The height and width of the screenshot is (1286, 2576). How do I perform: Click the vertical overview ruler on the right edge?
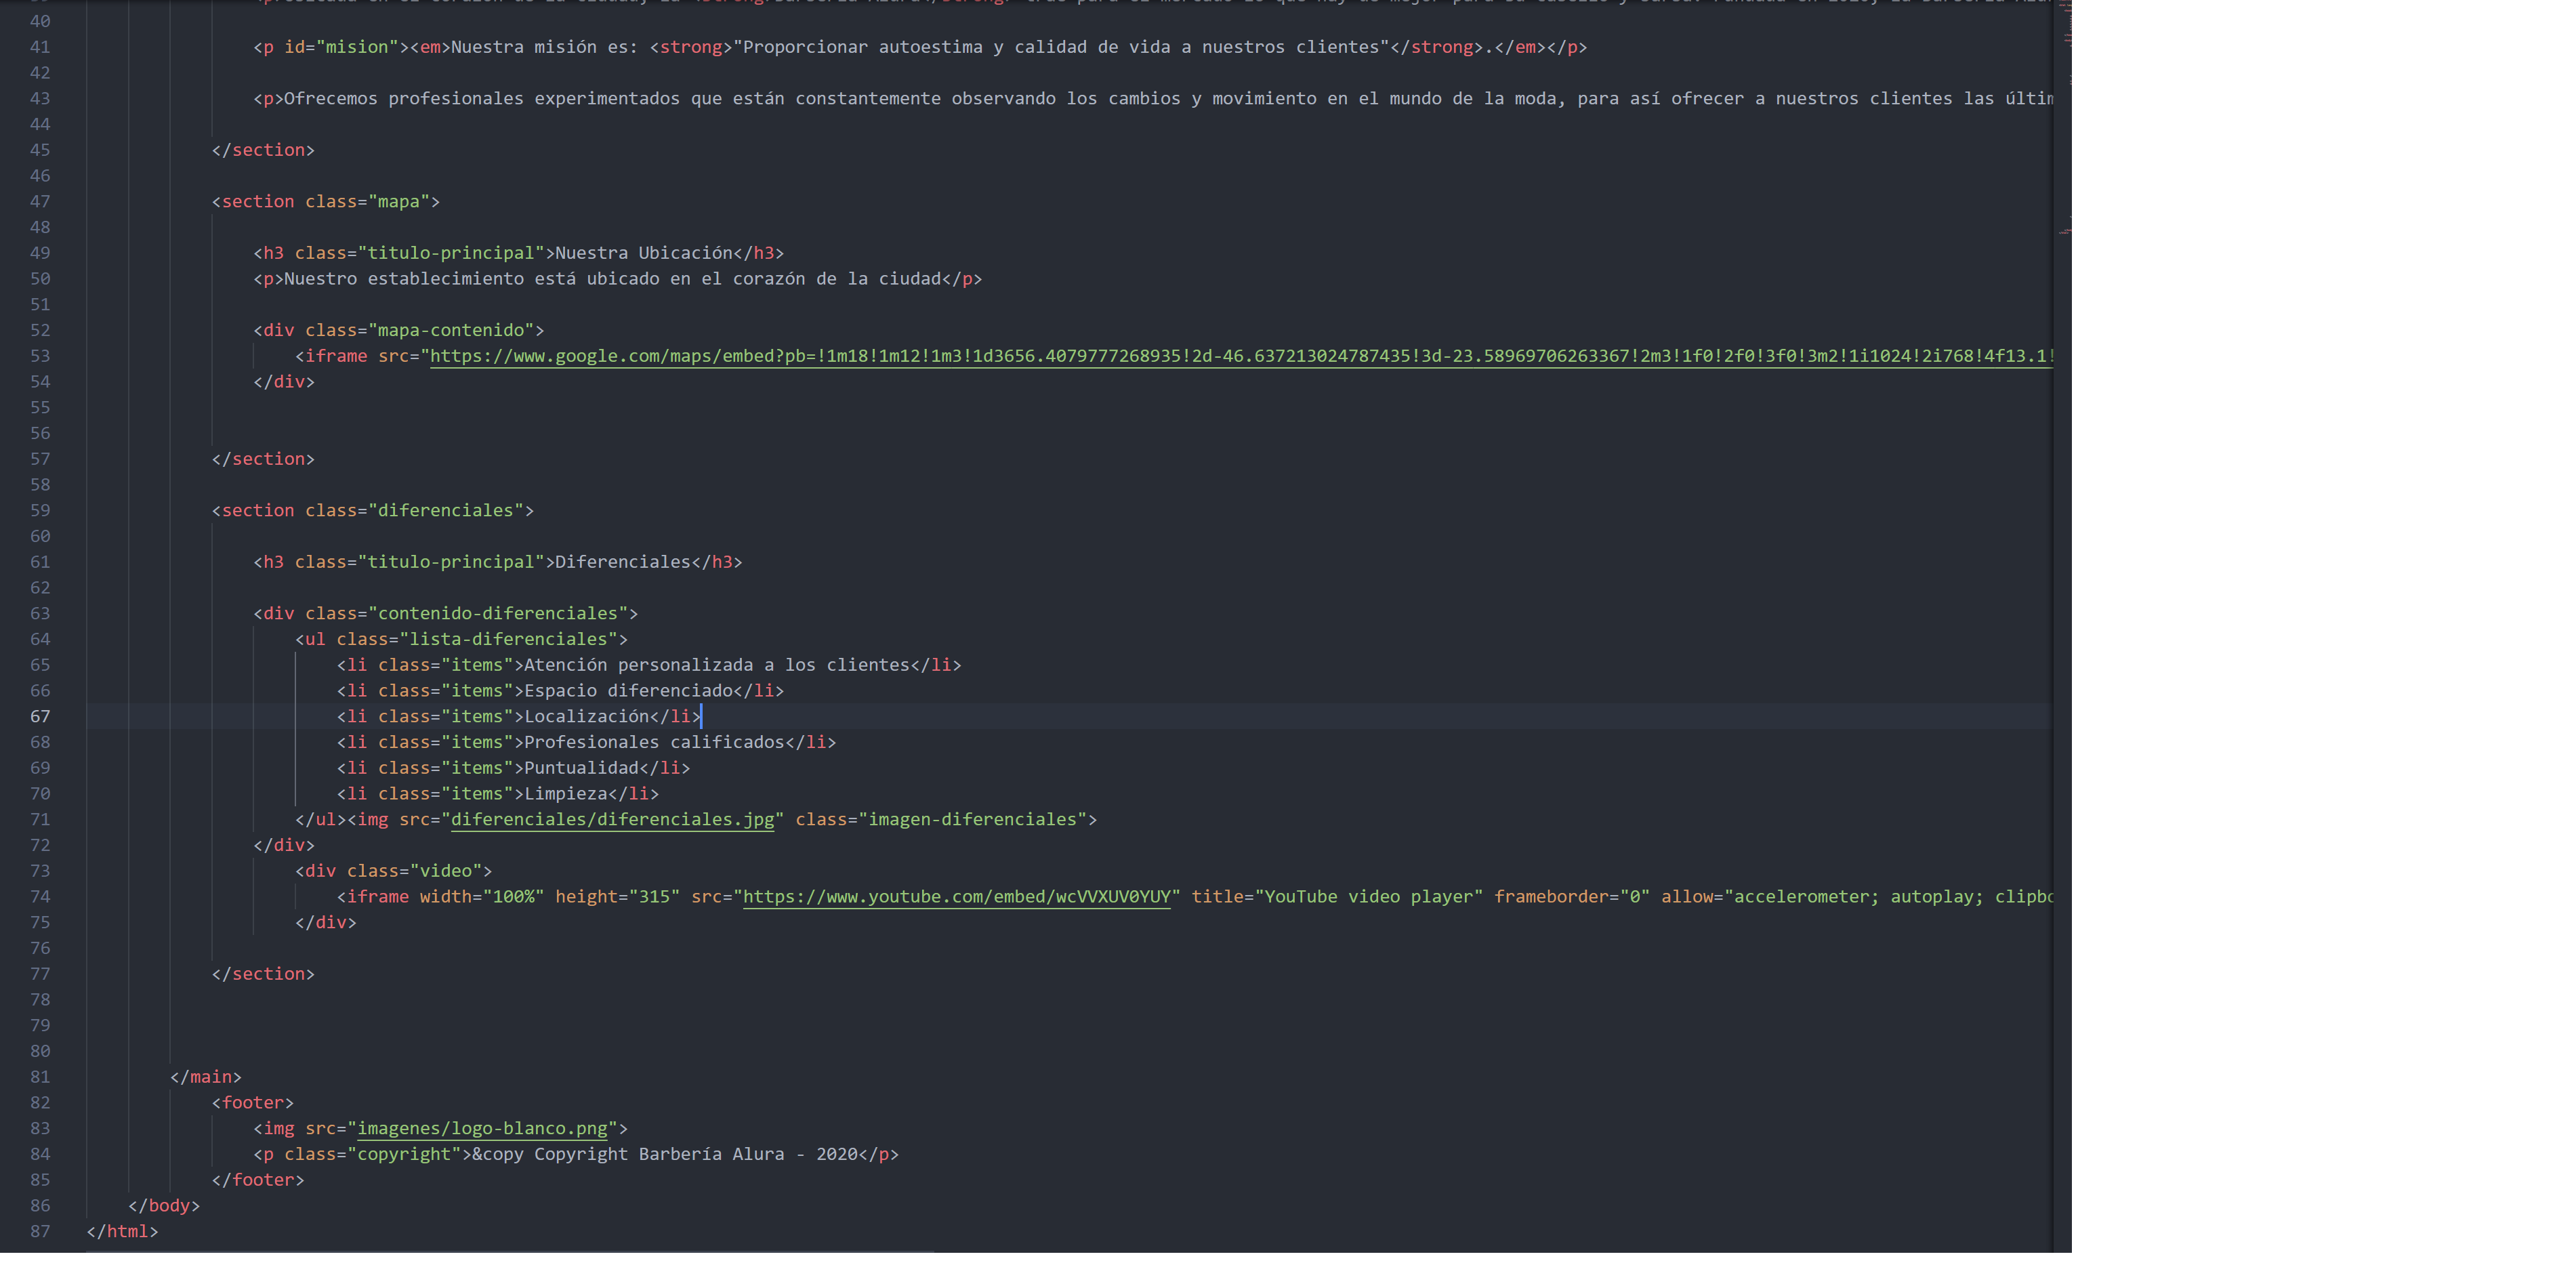click(x=2063, y=626)
